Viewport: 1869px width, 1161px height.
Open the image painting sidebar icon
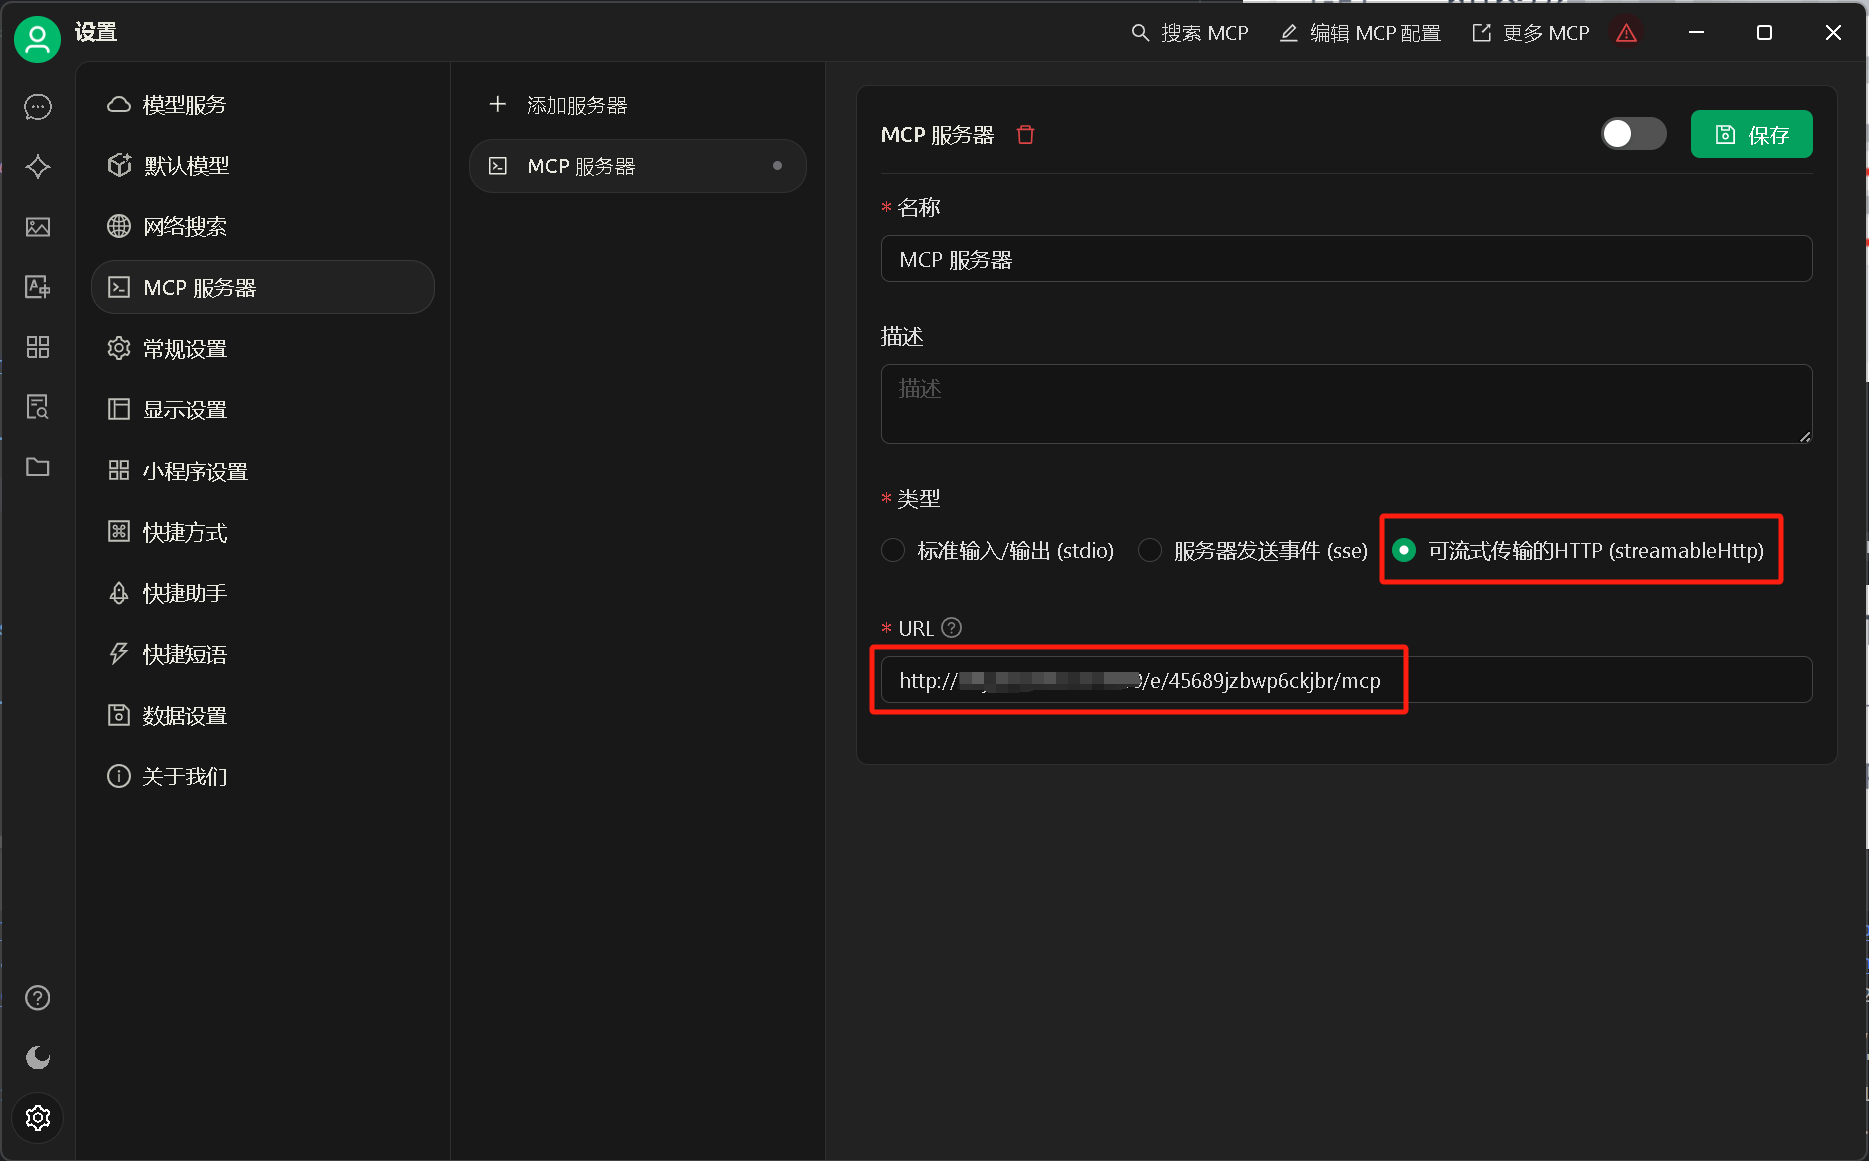[x=38, y=227]
